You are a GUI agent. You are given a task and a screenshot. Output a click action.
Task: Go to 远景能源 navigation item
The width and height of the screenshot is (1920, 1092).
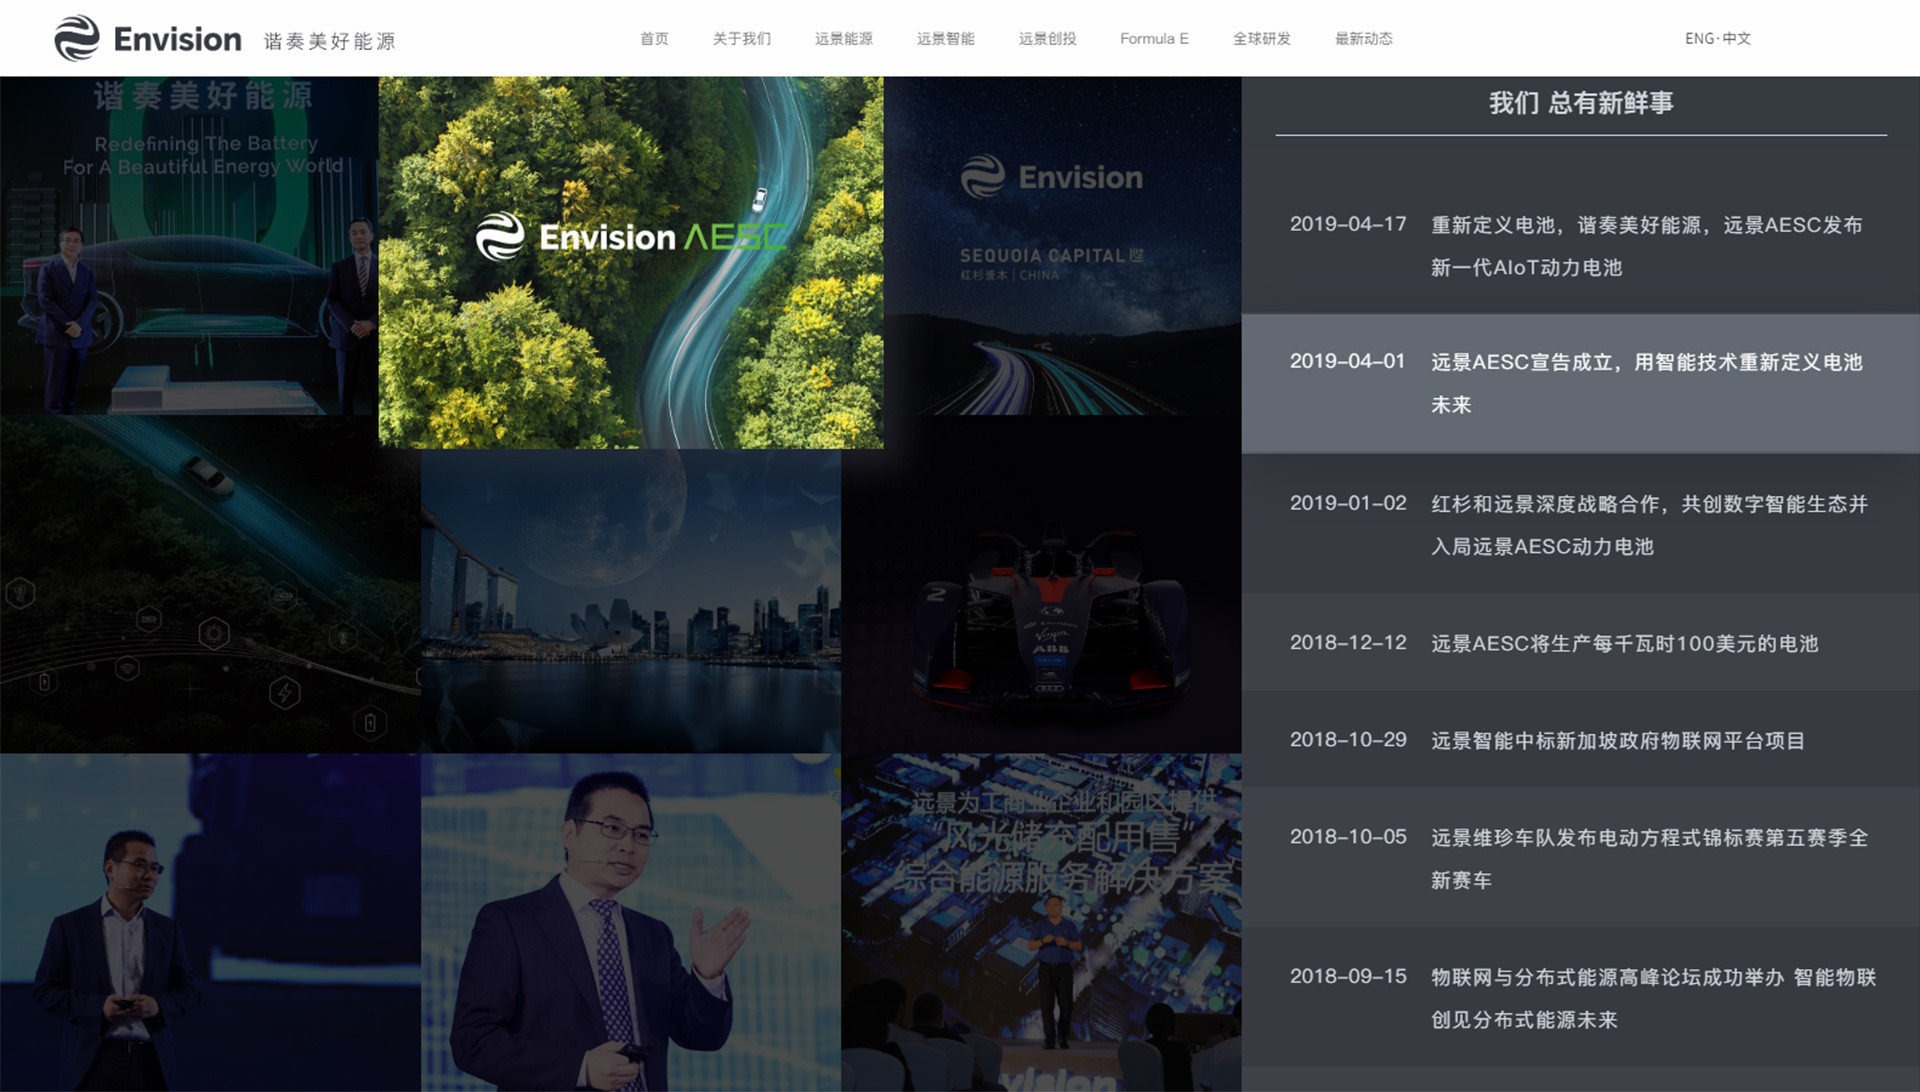click(x=843, y=39)
